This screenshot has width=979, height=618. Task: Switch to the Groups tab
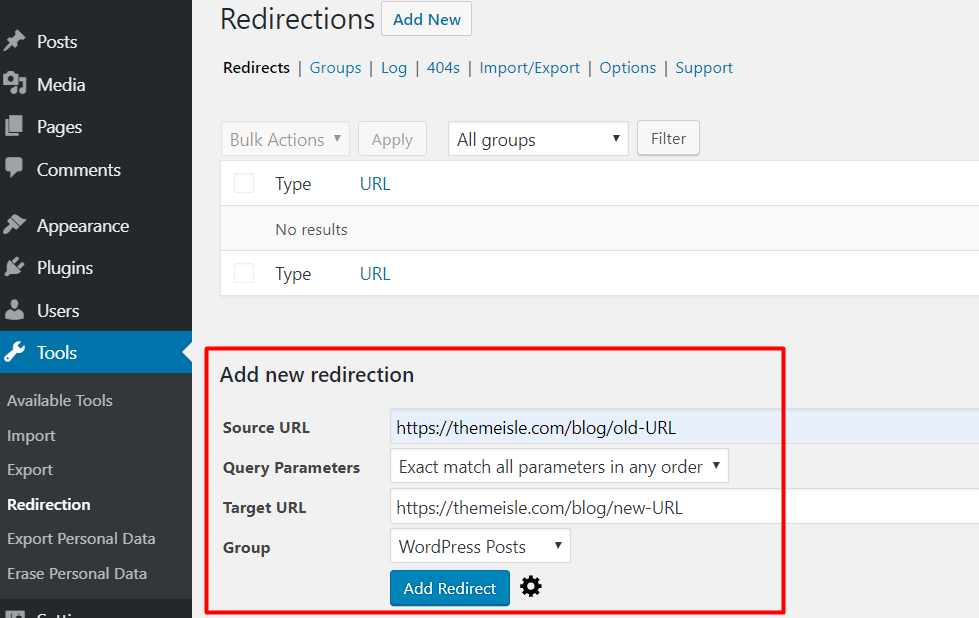click(x=335, y=67)
